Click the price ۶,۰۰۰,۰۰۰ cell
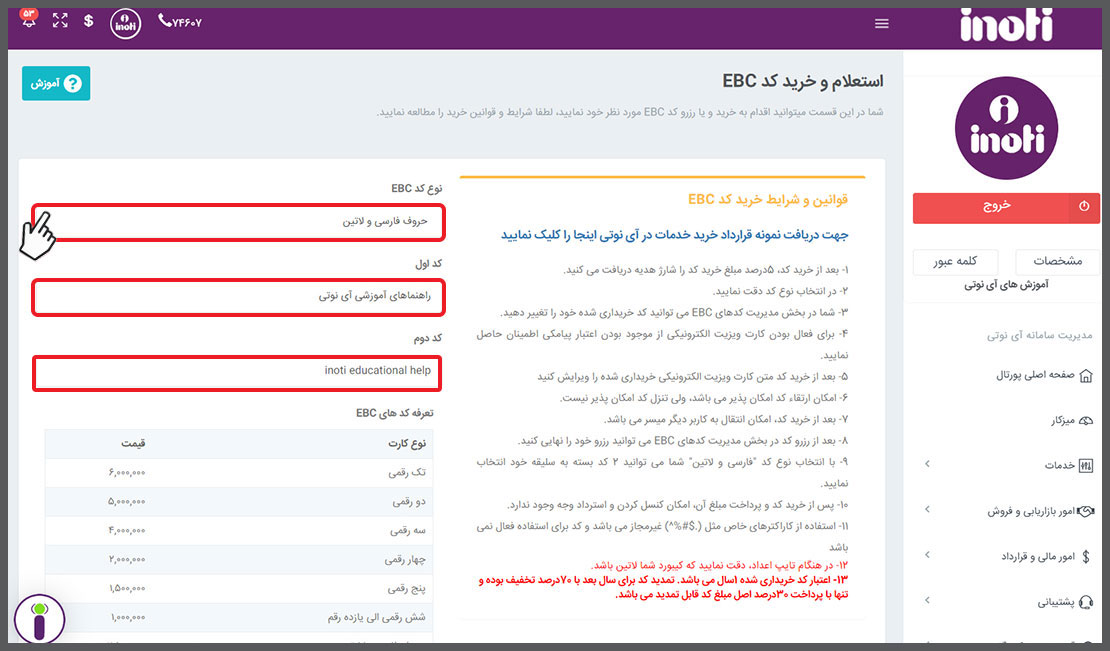 click(127, 473)
